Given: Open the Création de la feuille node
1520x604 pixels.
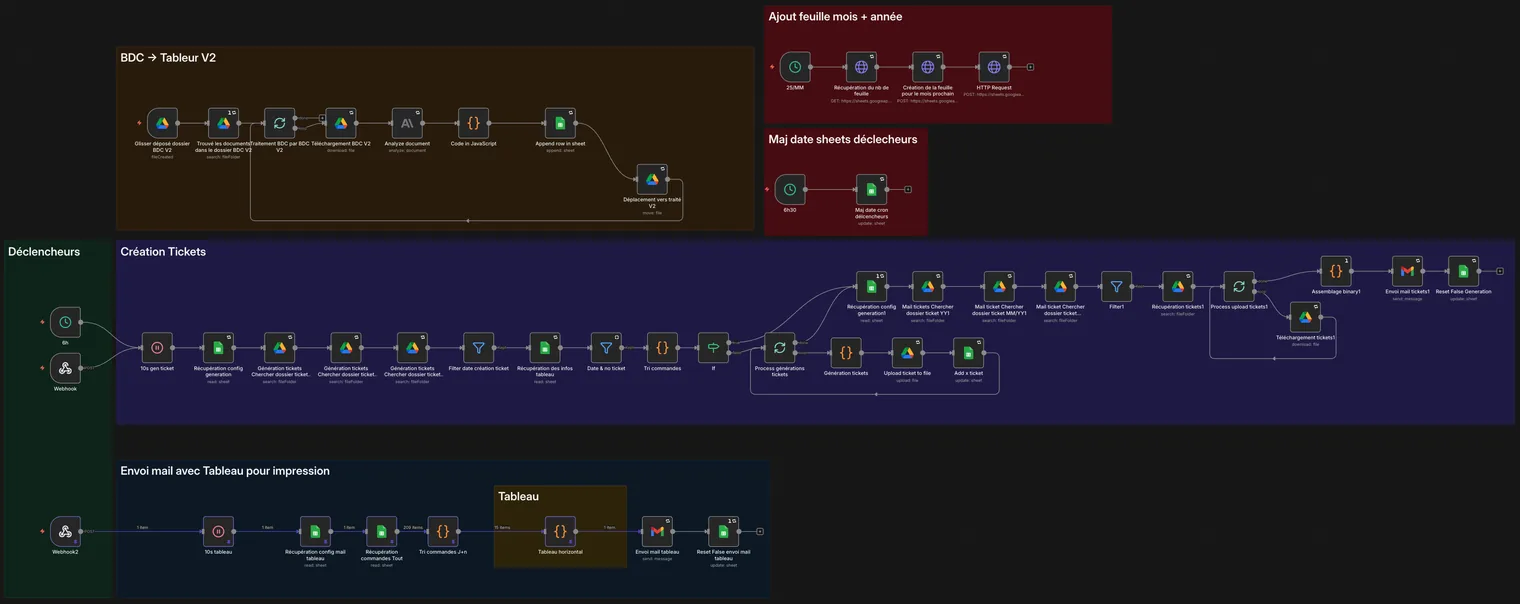Looking at the screenshot, I should tap(927, 67).
